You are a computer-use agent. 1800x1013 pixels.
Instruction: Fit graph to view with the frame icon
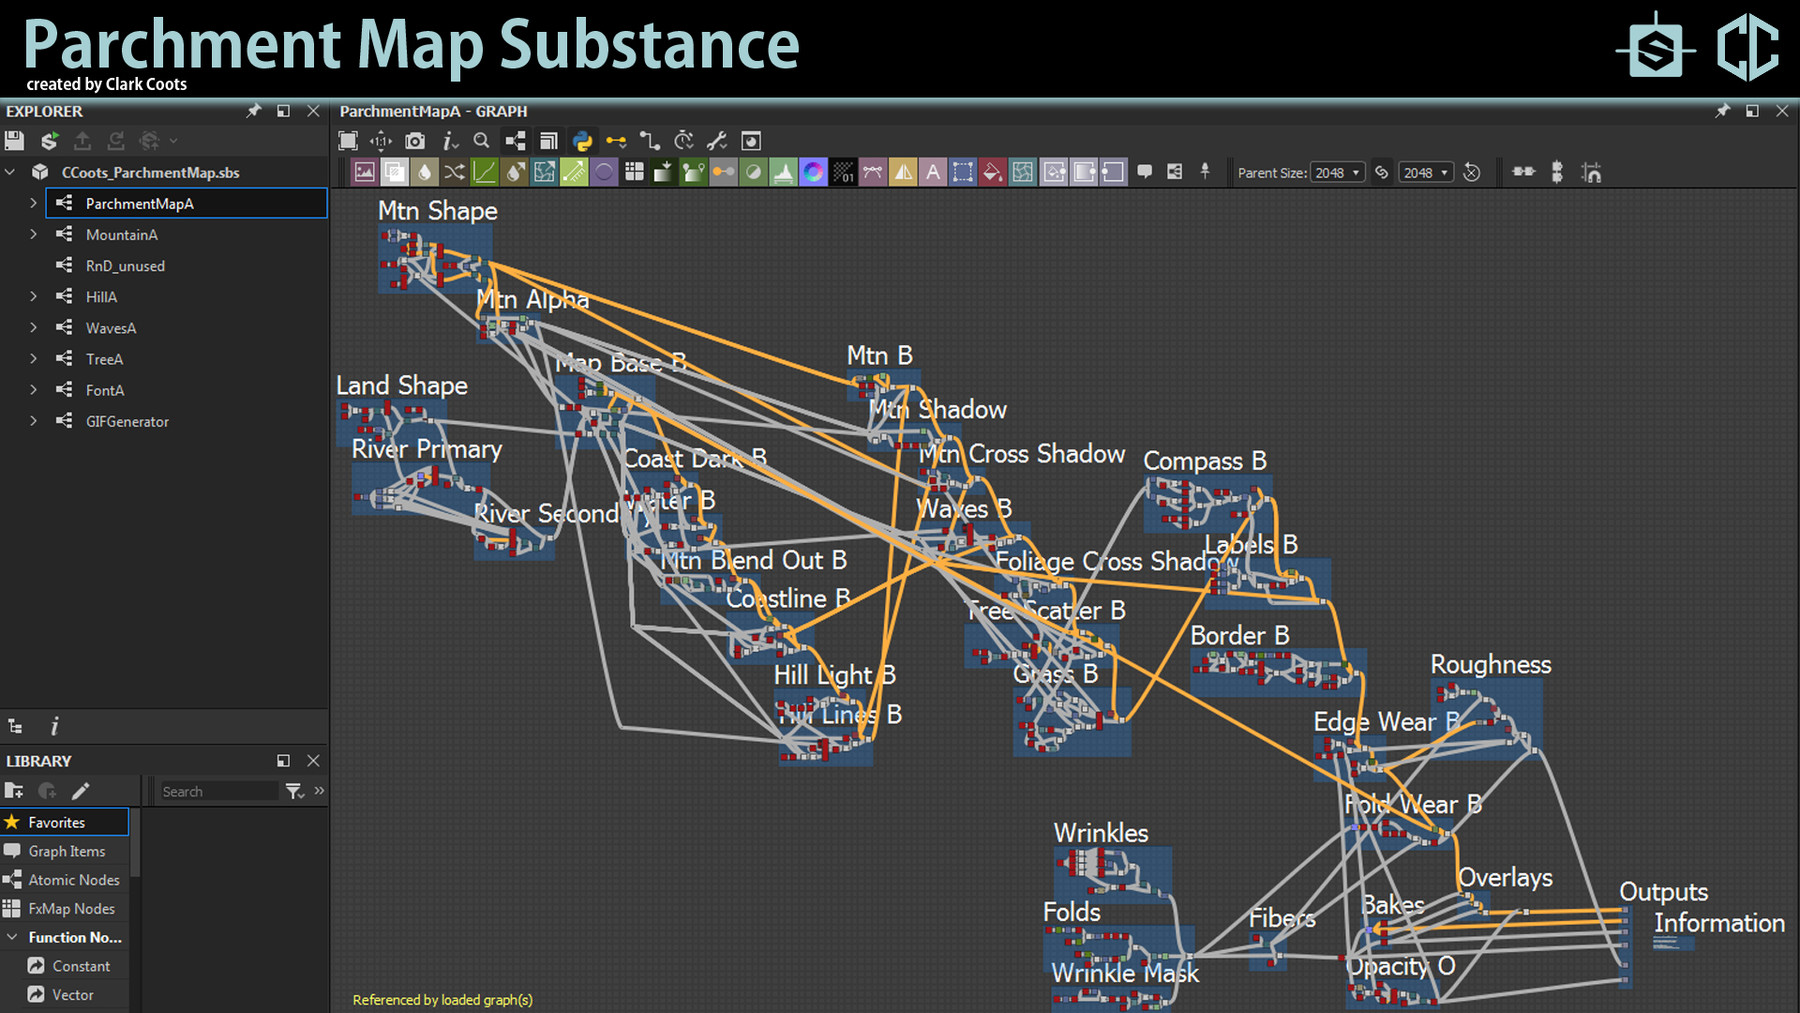[348, 141]
